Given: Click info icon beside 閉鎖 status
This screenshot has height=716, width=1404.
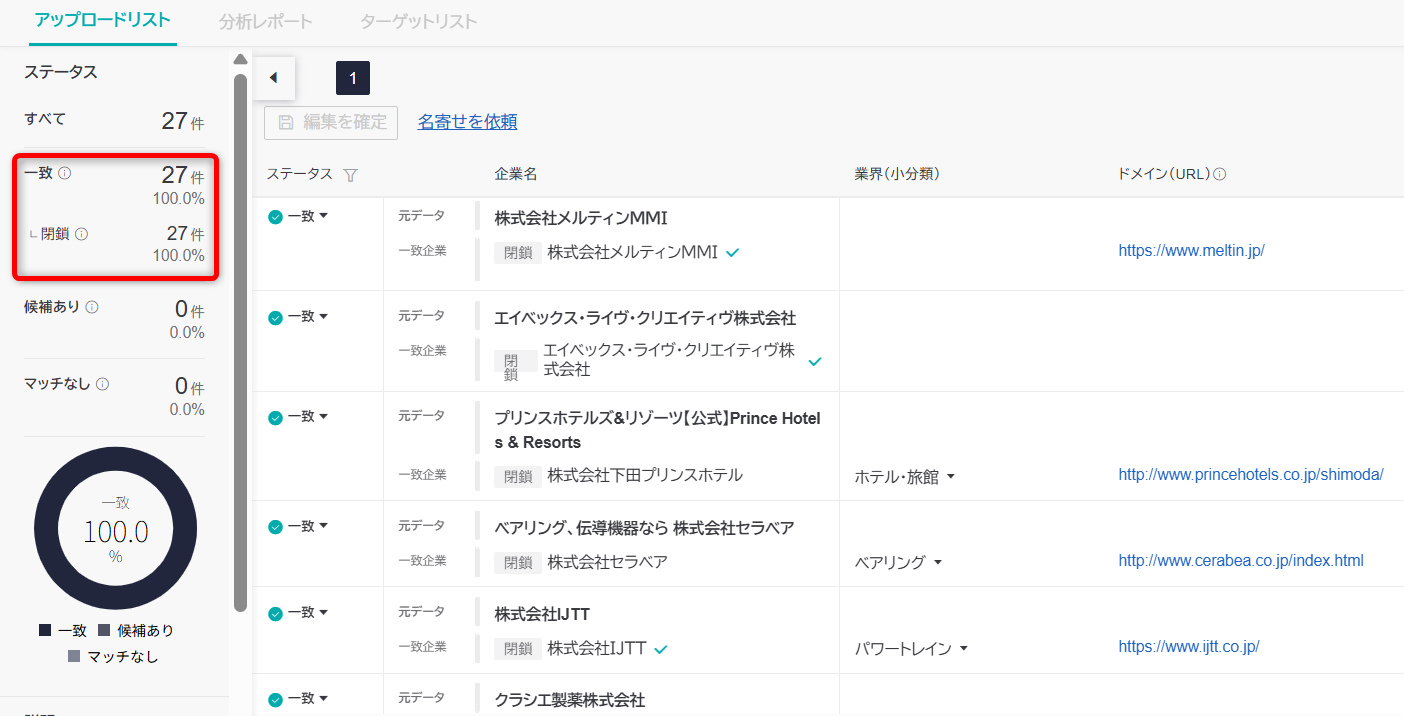Looking at the screenshot, I should [82, 234].
